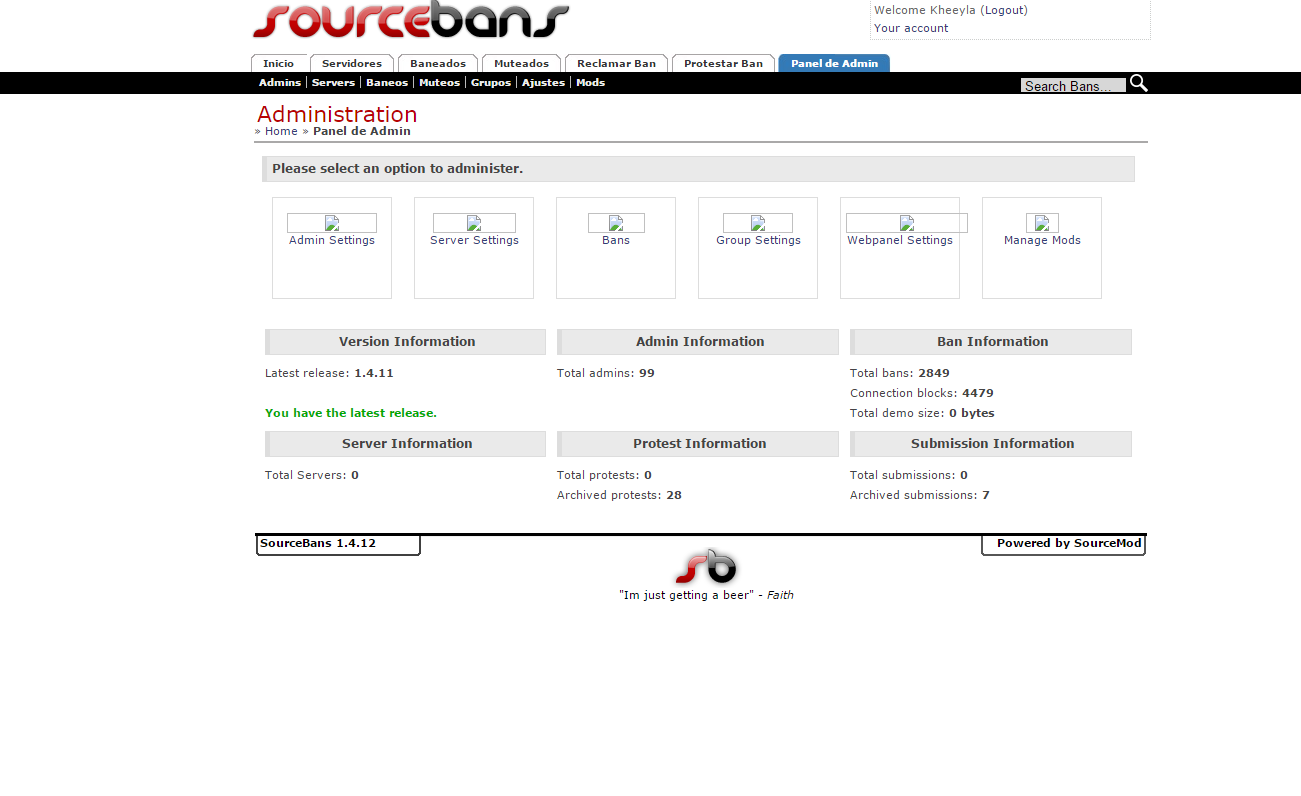Screen dimensions: 1301x796
Task: Click Connection blocks: 4479 text
Action: click(x=922, y=393)
